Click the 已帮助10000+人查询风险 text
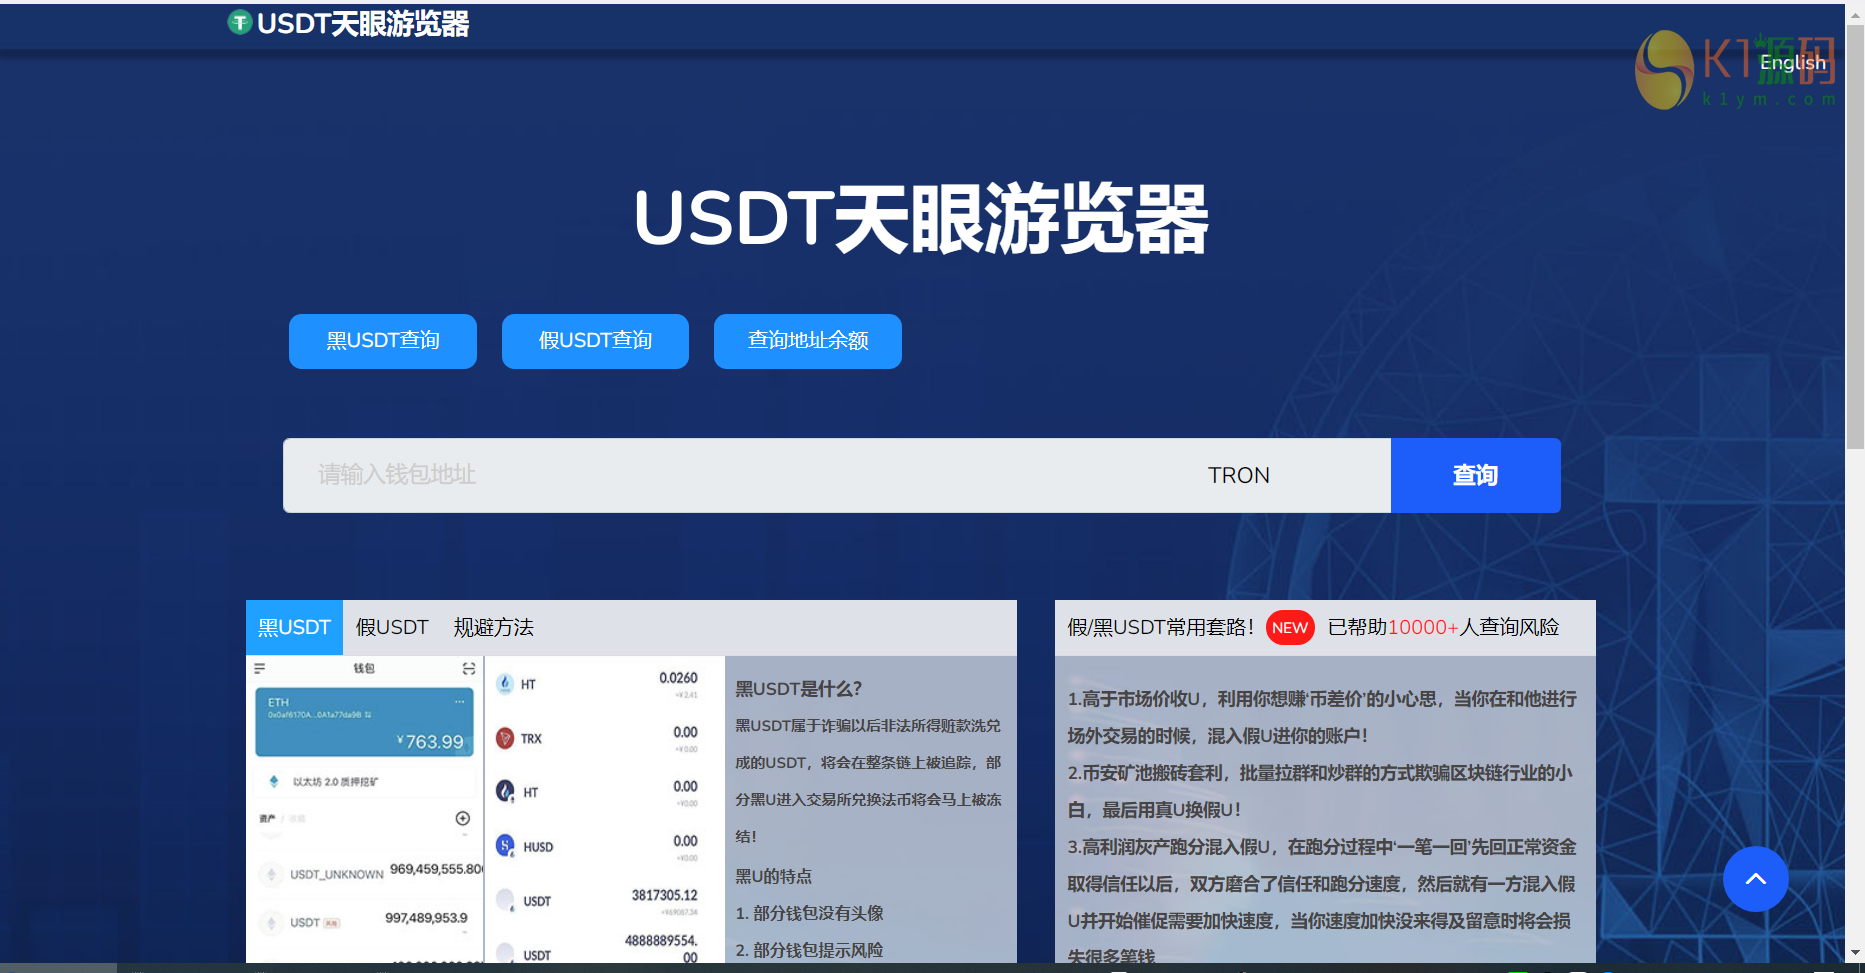Screen dimensions: 1865x973 (x=1444, y=627)
